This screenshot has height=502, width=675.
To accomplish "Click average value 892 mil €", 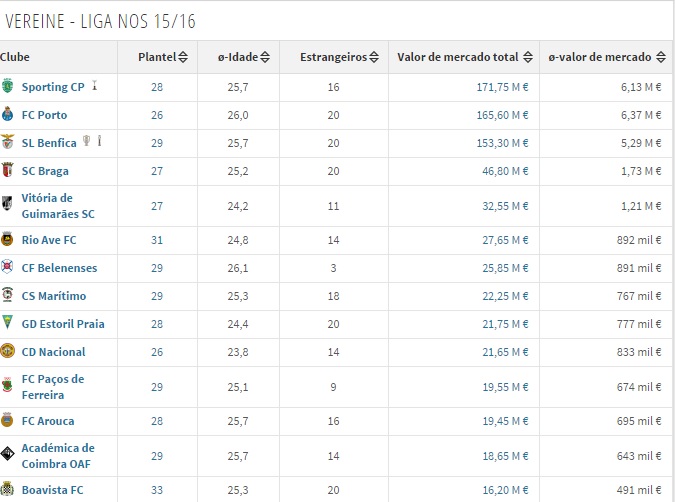I will (639, 240).
